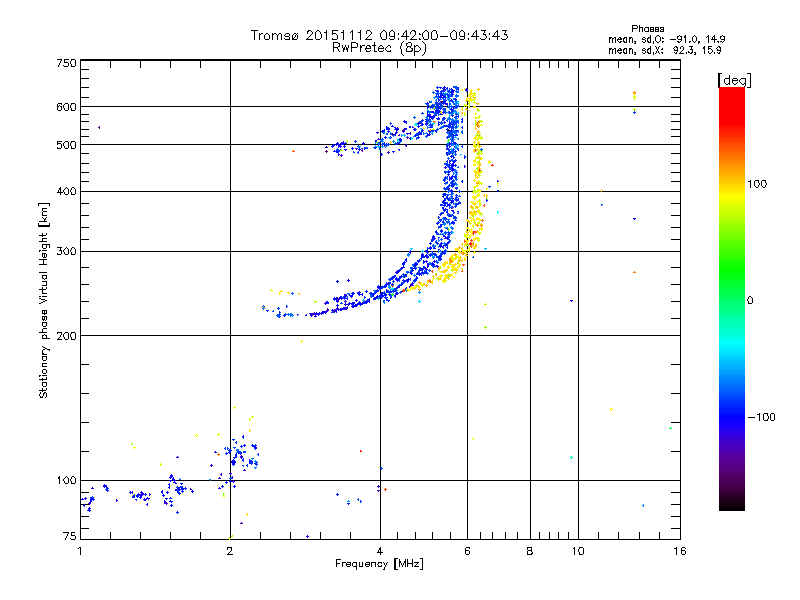Screen dimensions: 800x600
Task: Click the y-axis tick label '200'
Action: pos(66,336)
